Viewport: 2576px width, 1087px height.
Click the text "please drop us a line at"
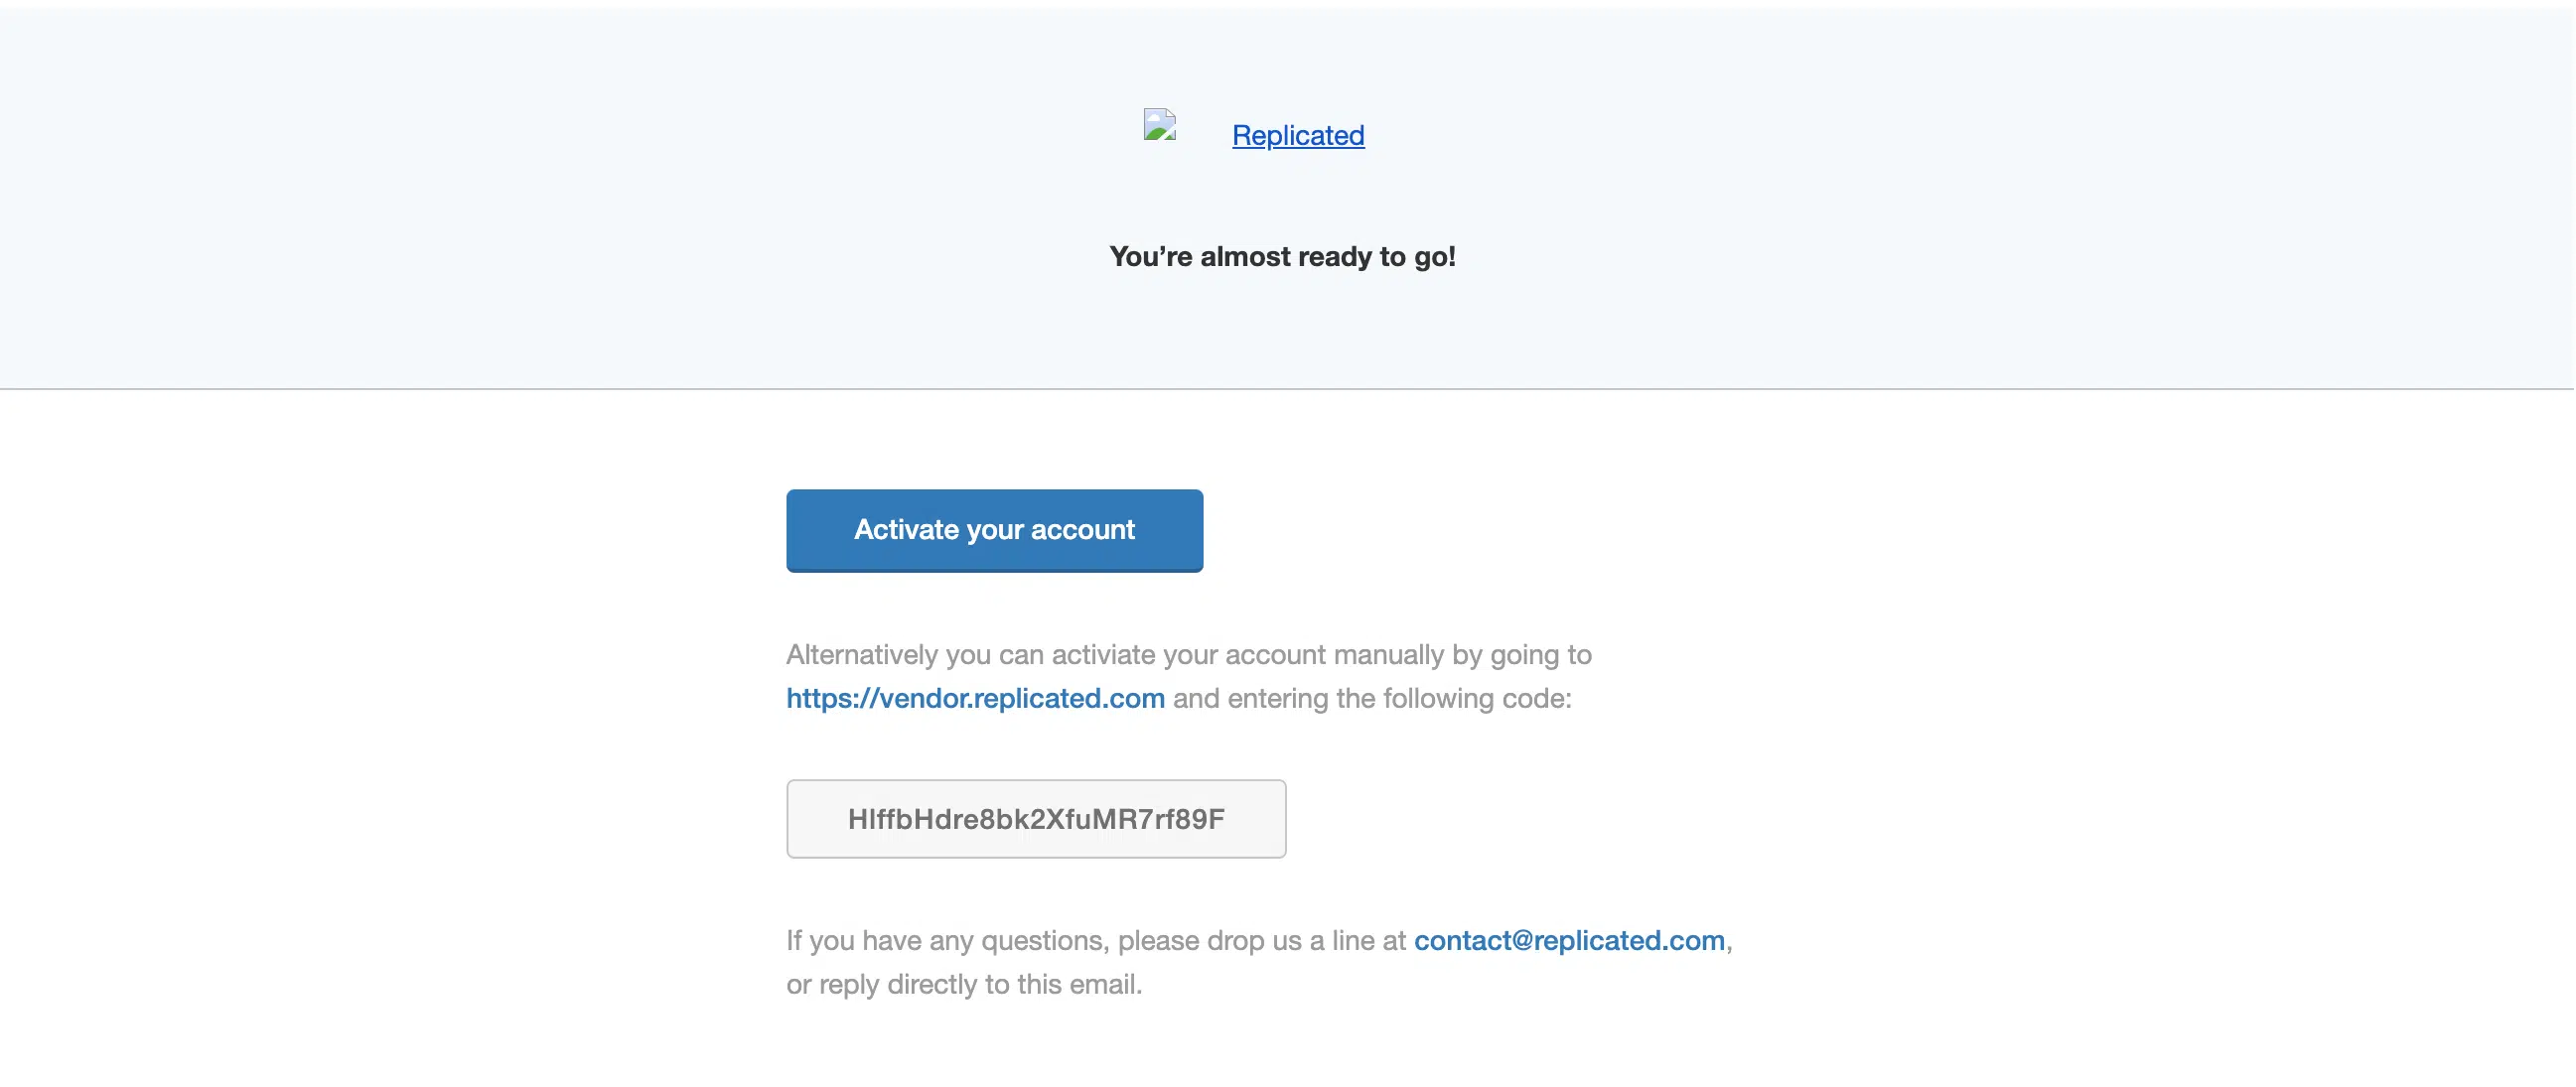click(1261, 940)
